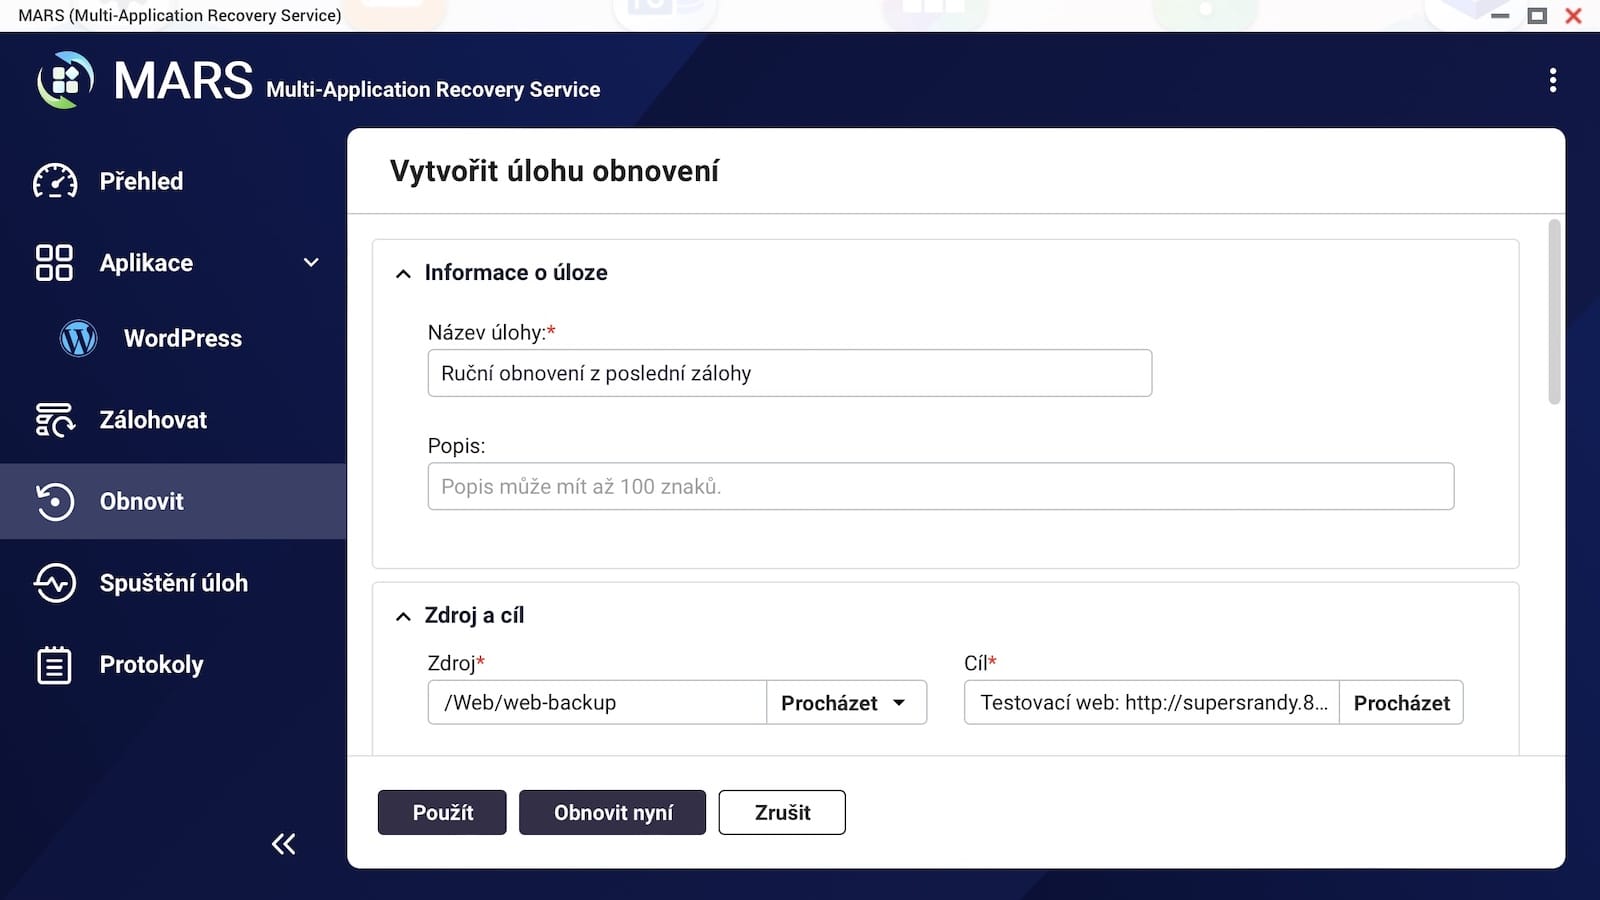Open the Přehled dashboard icon
This screenshot has width=1600, height=900.
click(x=55, y=181)
